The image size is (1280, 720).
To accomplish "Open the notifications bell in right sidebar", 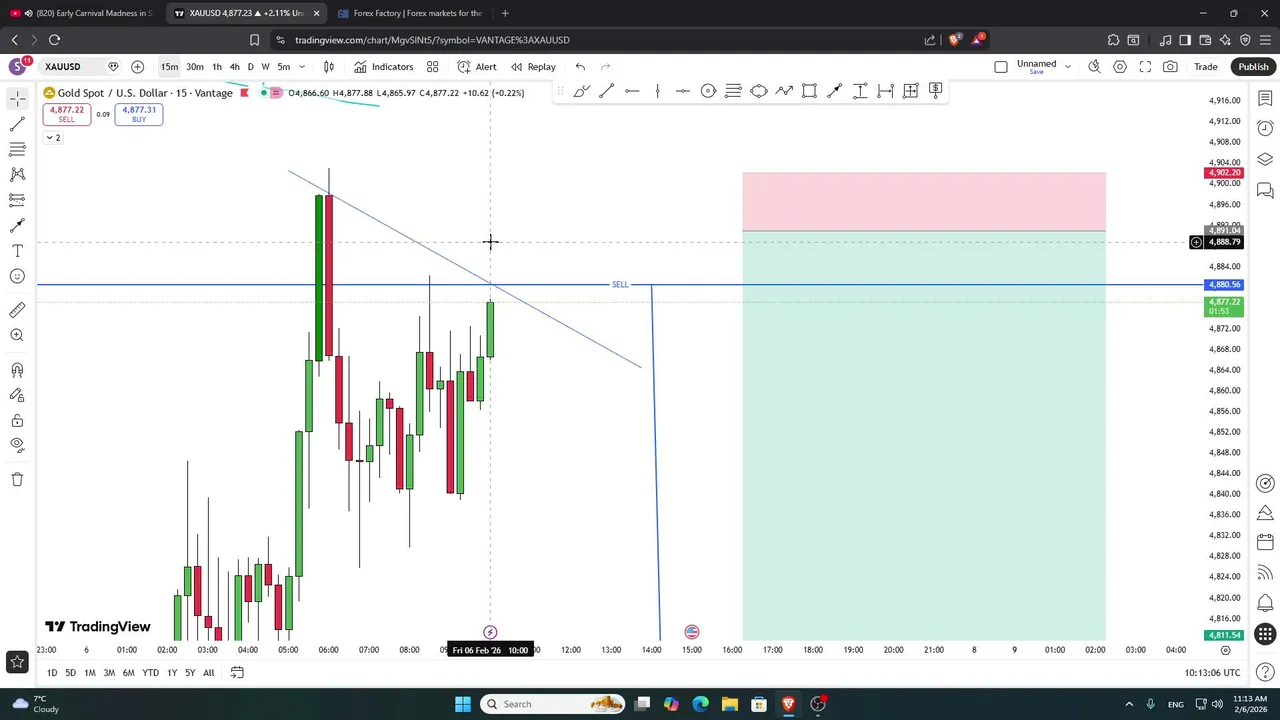I will pos(1265,604).
